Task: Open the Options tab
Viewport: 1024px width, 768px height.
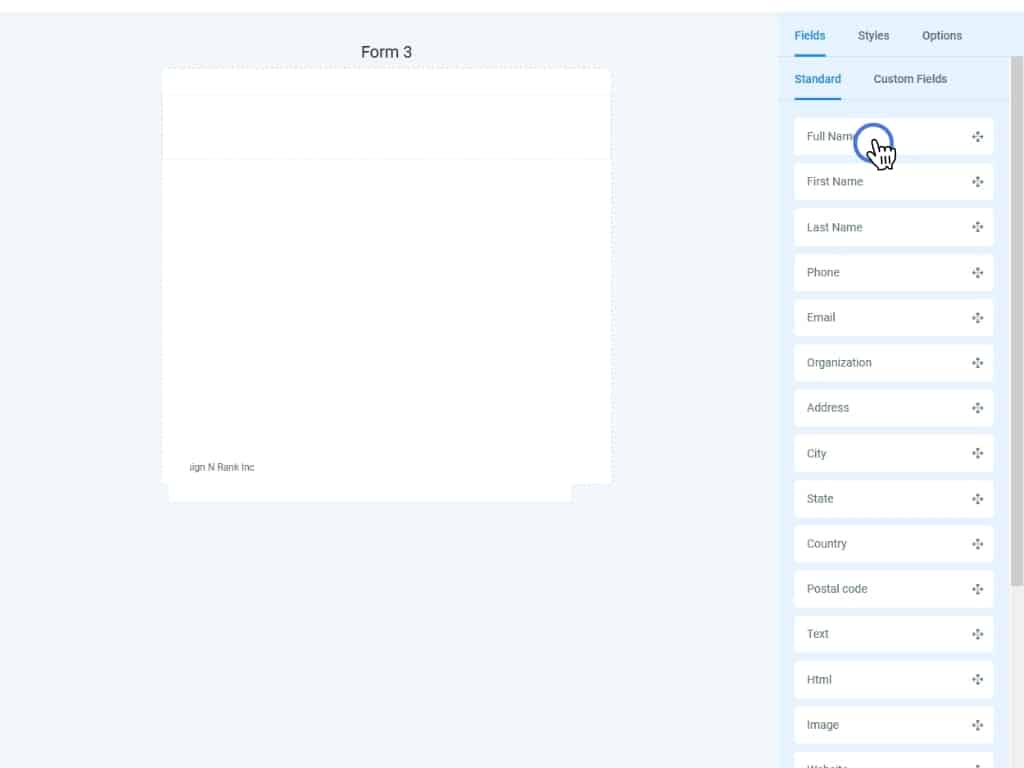Action: point(941,36)
